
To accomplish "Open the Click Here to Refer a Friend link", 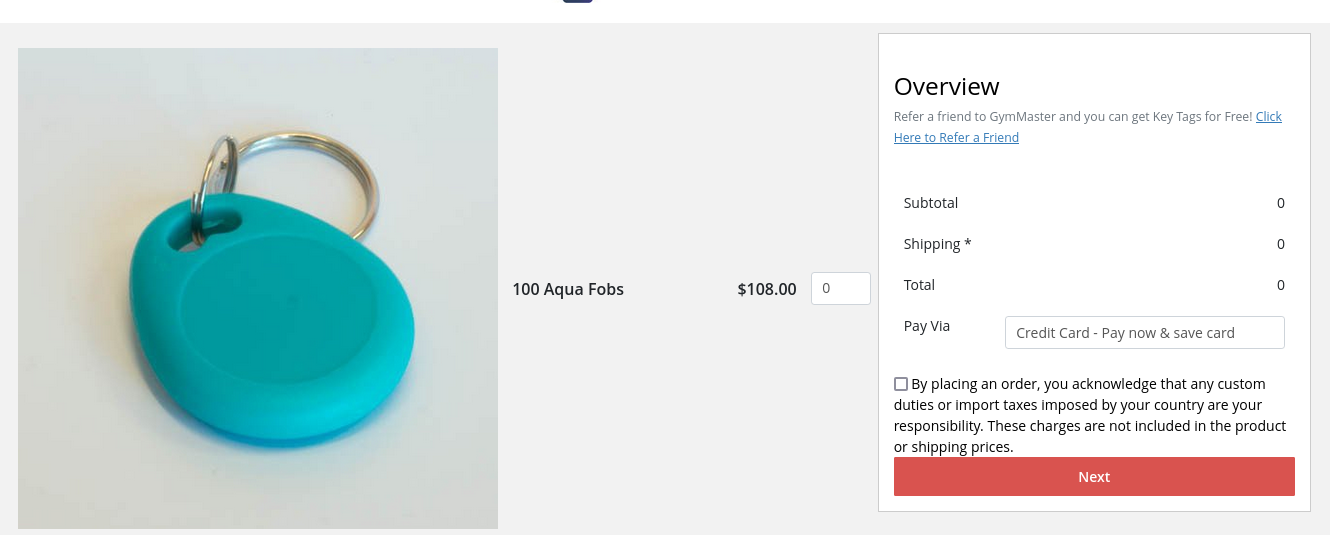I will (956, 138).
